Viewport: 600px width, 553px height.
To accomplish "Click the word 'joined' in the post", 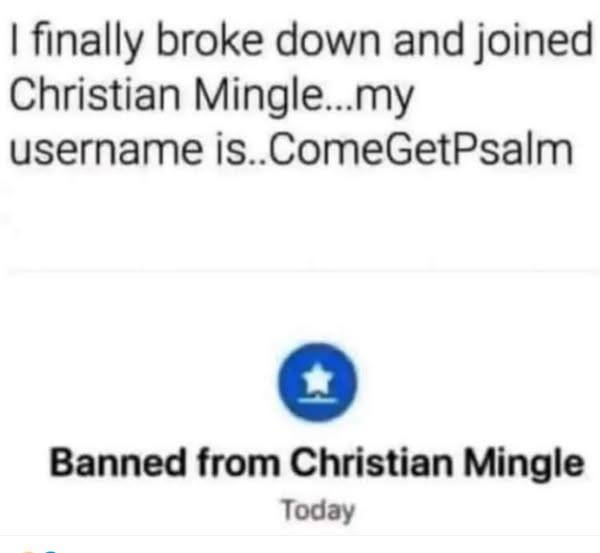I will (x=533, y=42).
